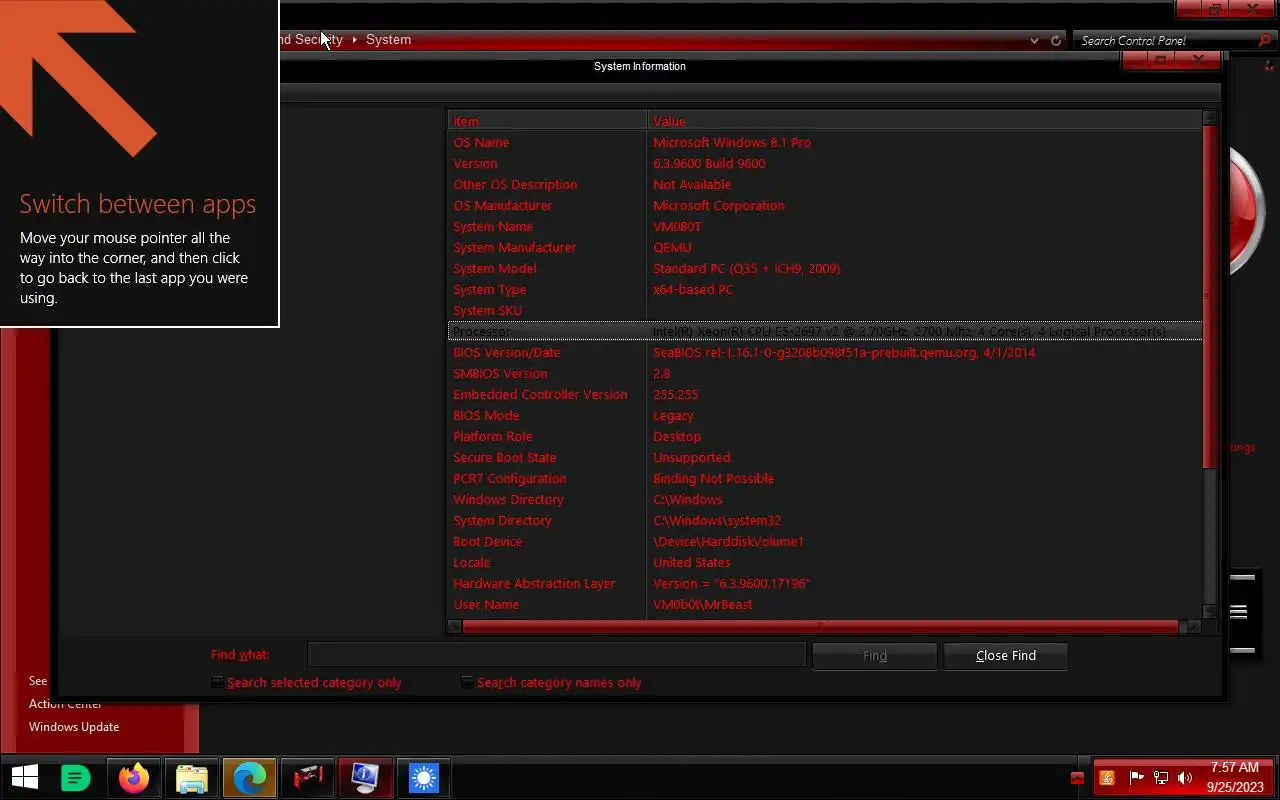Check the clock showing 7:57 AM
The height and width of the screenshot is (800, 1280).
coord(1235,768)
